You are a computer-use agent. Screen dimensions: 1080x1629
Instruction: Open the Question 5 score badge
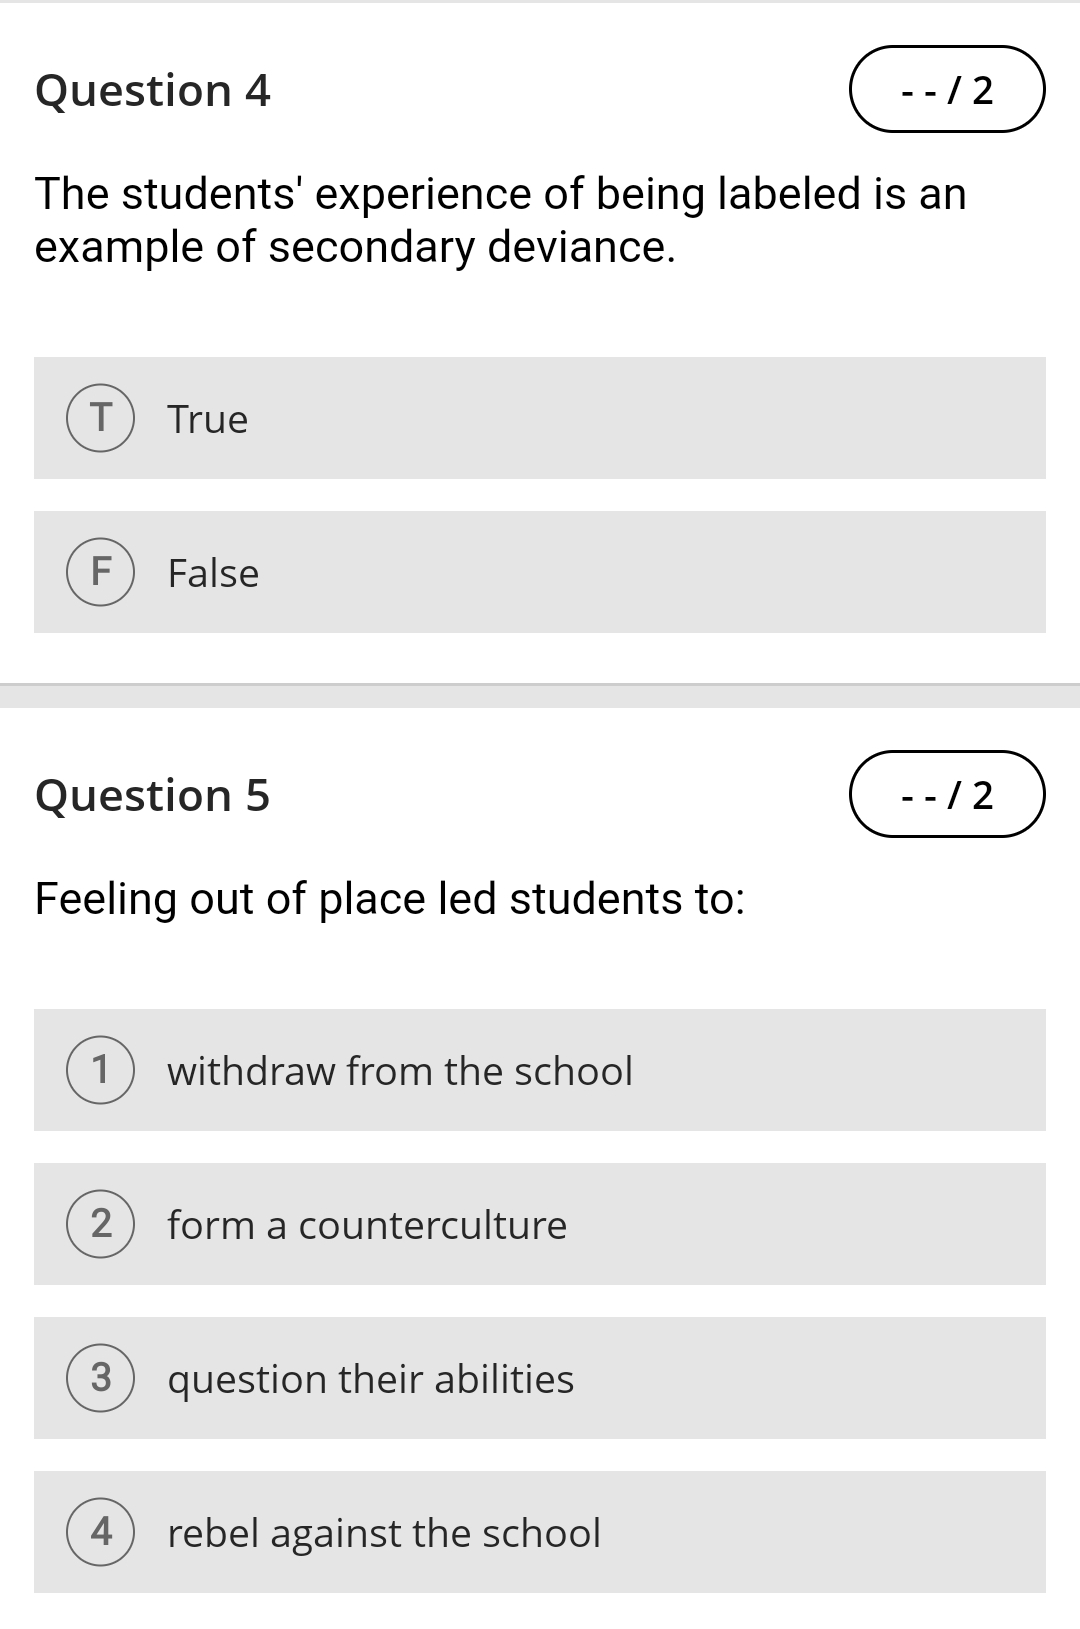click(945, 795)
